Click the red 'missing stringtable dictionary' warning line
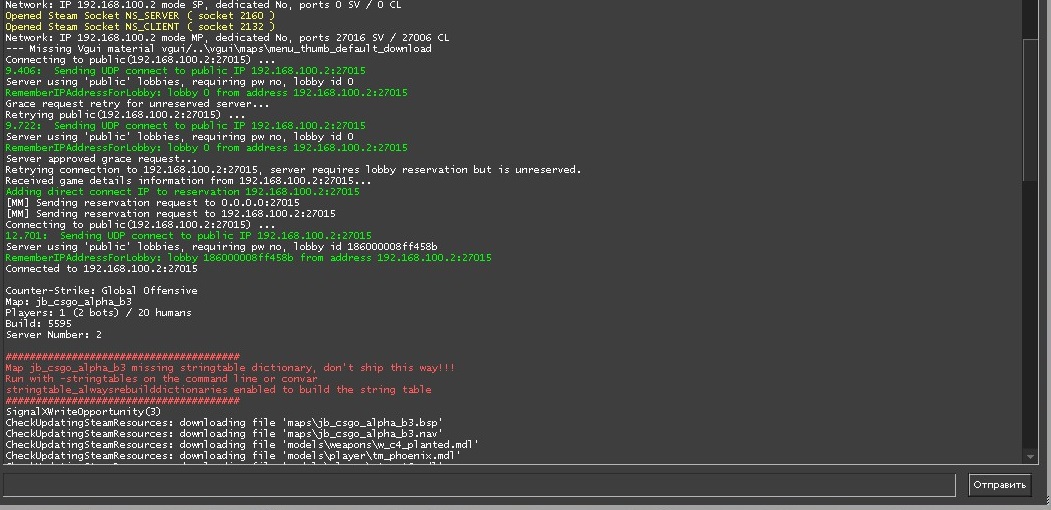Image resolution: width=1051 pixels, height=510 pixels. click(230, 368)
